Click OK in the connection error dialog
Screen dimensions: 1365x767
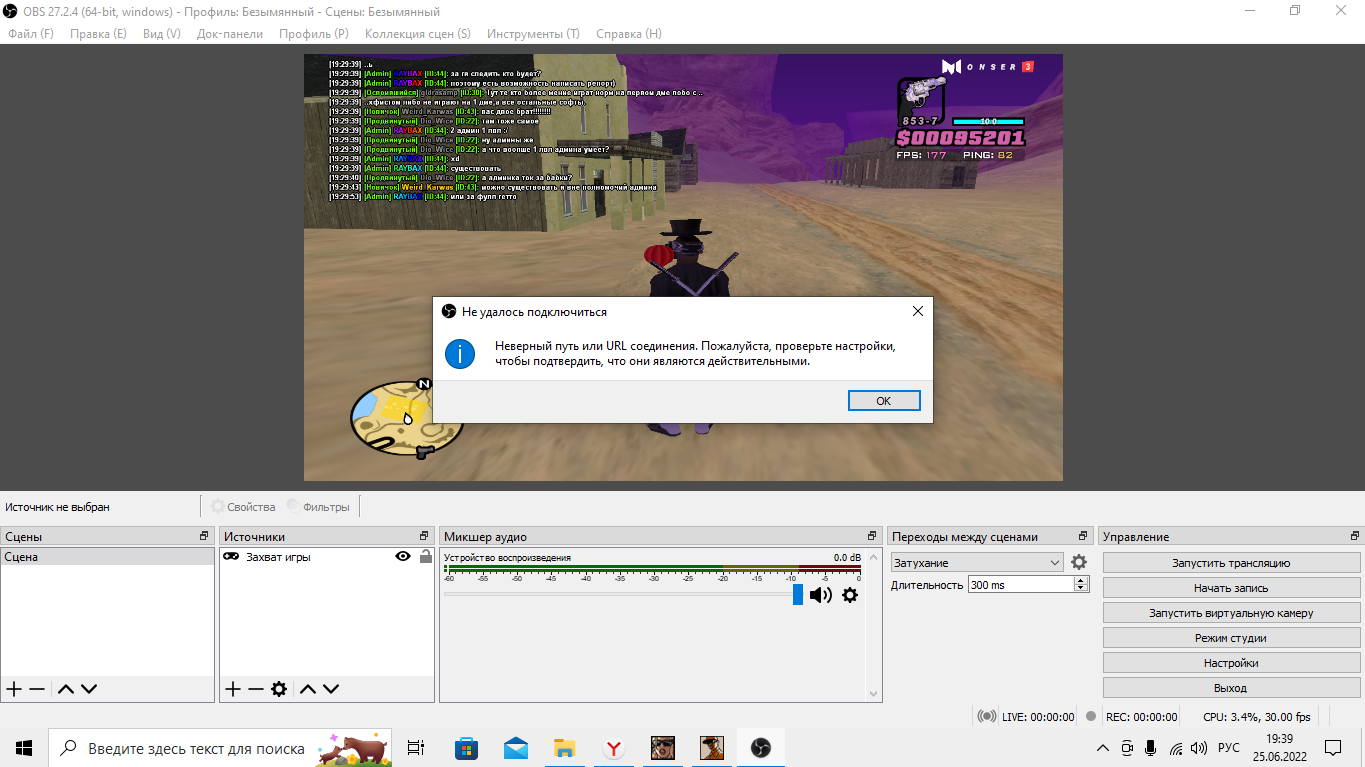click(x=884, y=400)
